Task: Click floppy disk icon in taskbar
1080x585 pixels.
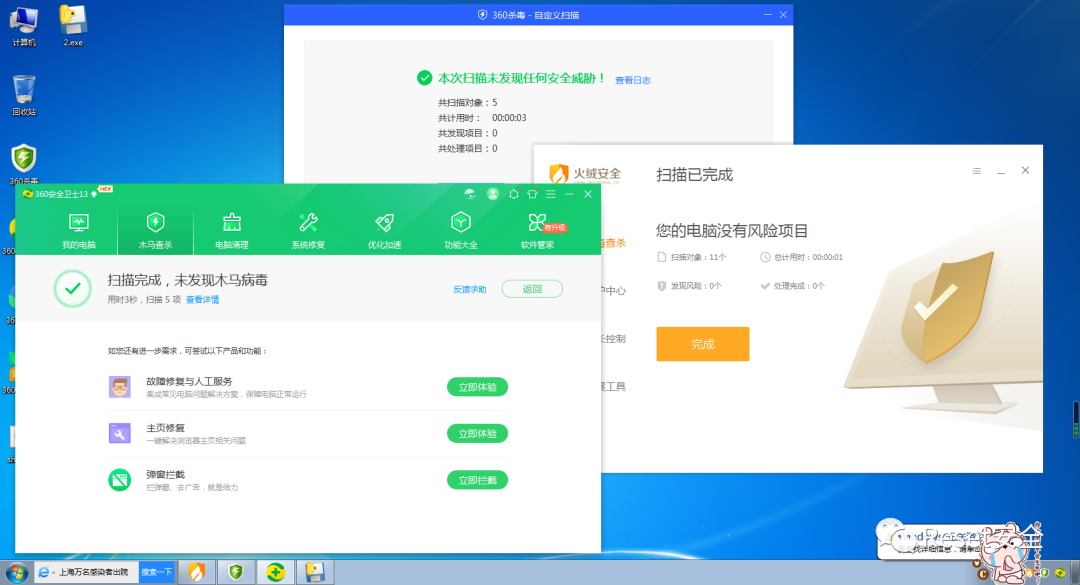Action: pos(315,573)
